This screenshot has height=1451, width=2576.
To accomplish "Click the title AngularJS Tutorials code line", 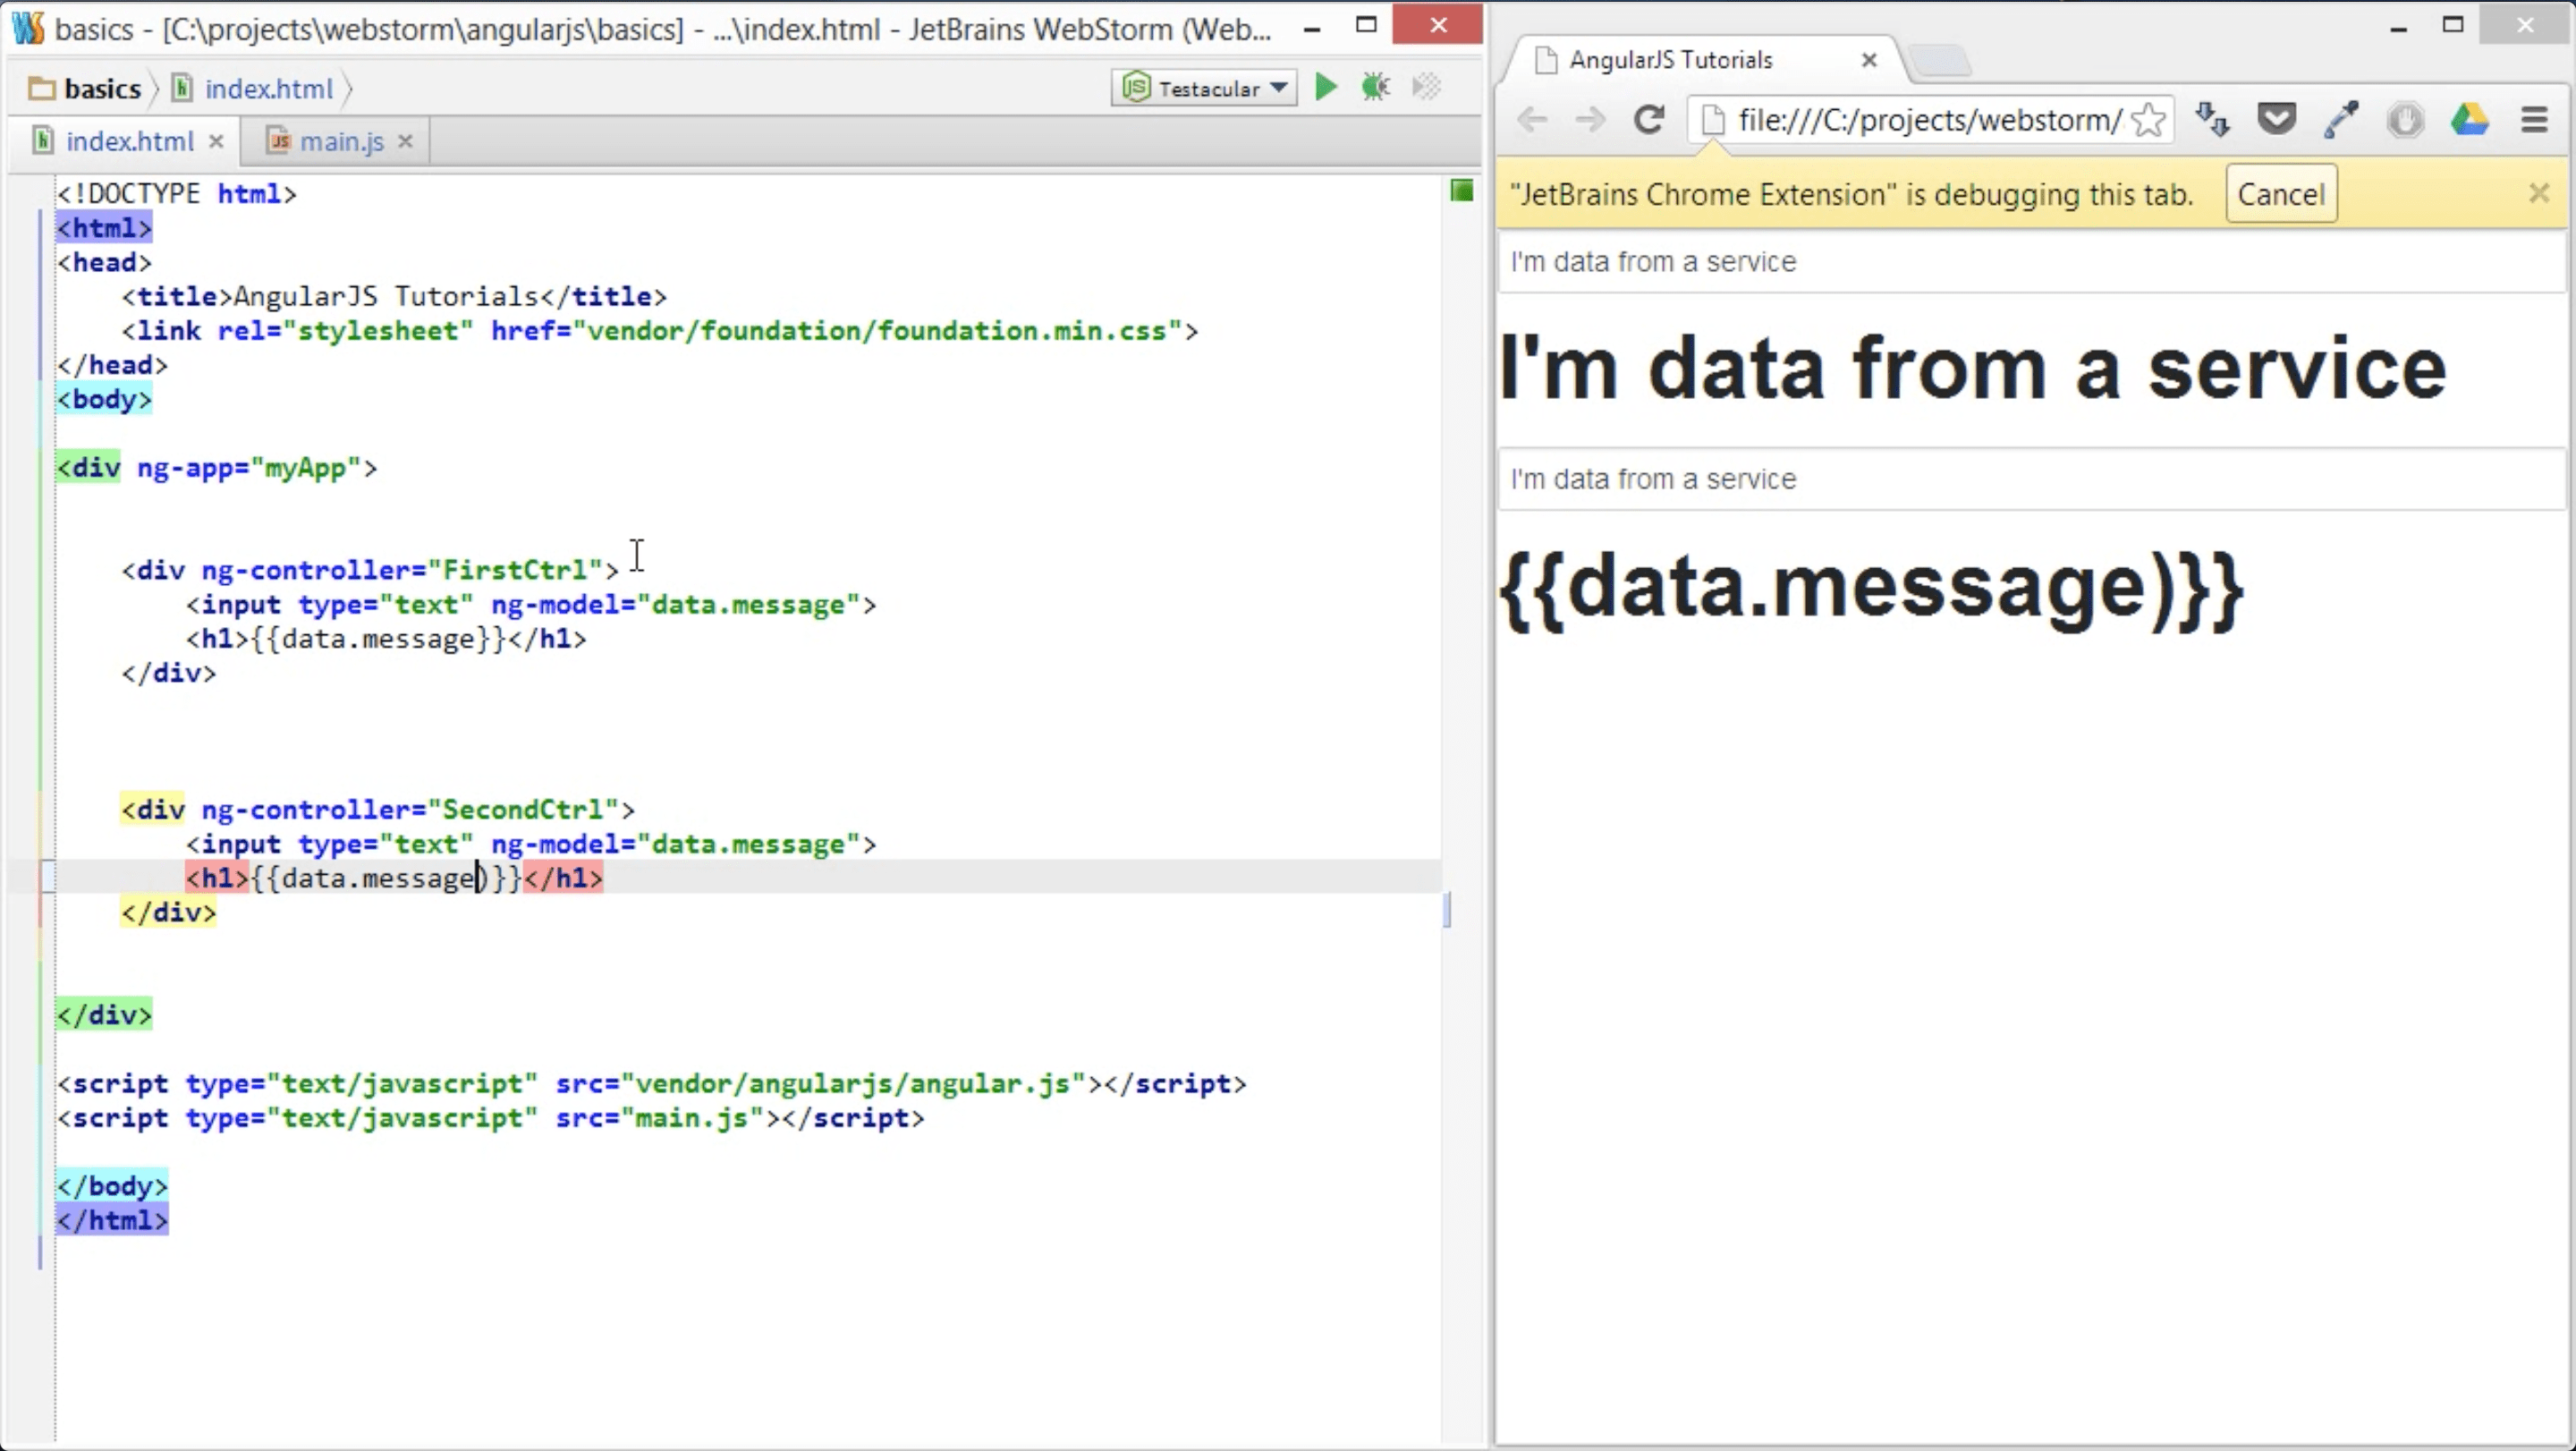I will point(394,297).
